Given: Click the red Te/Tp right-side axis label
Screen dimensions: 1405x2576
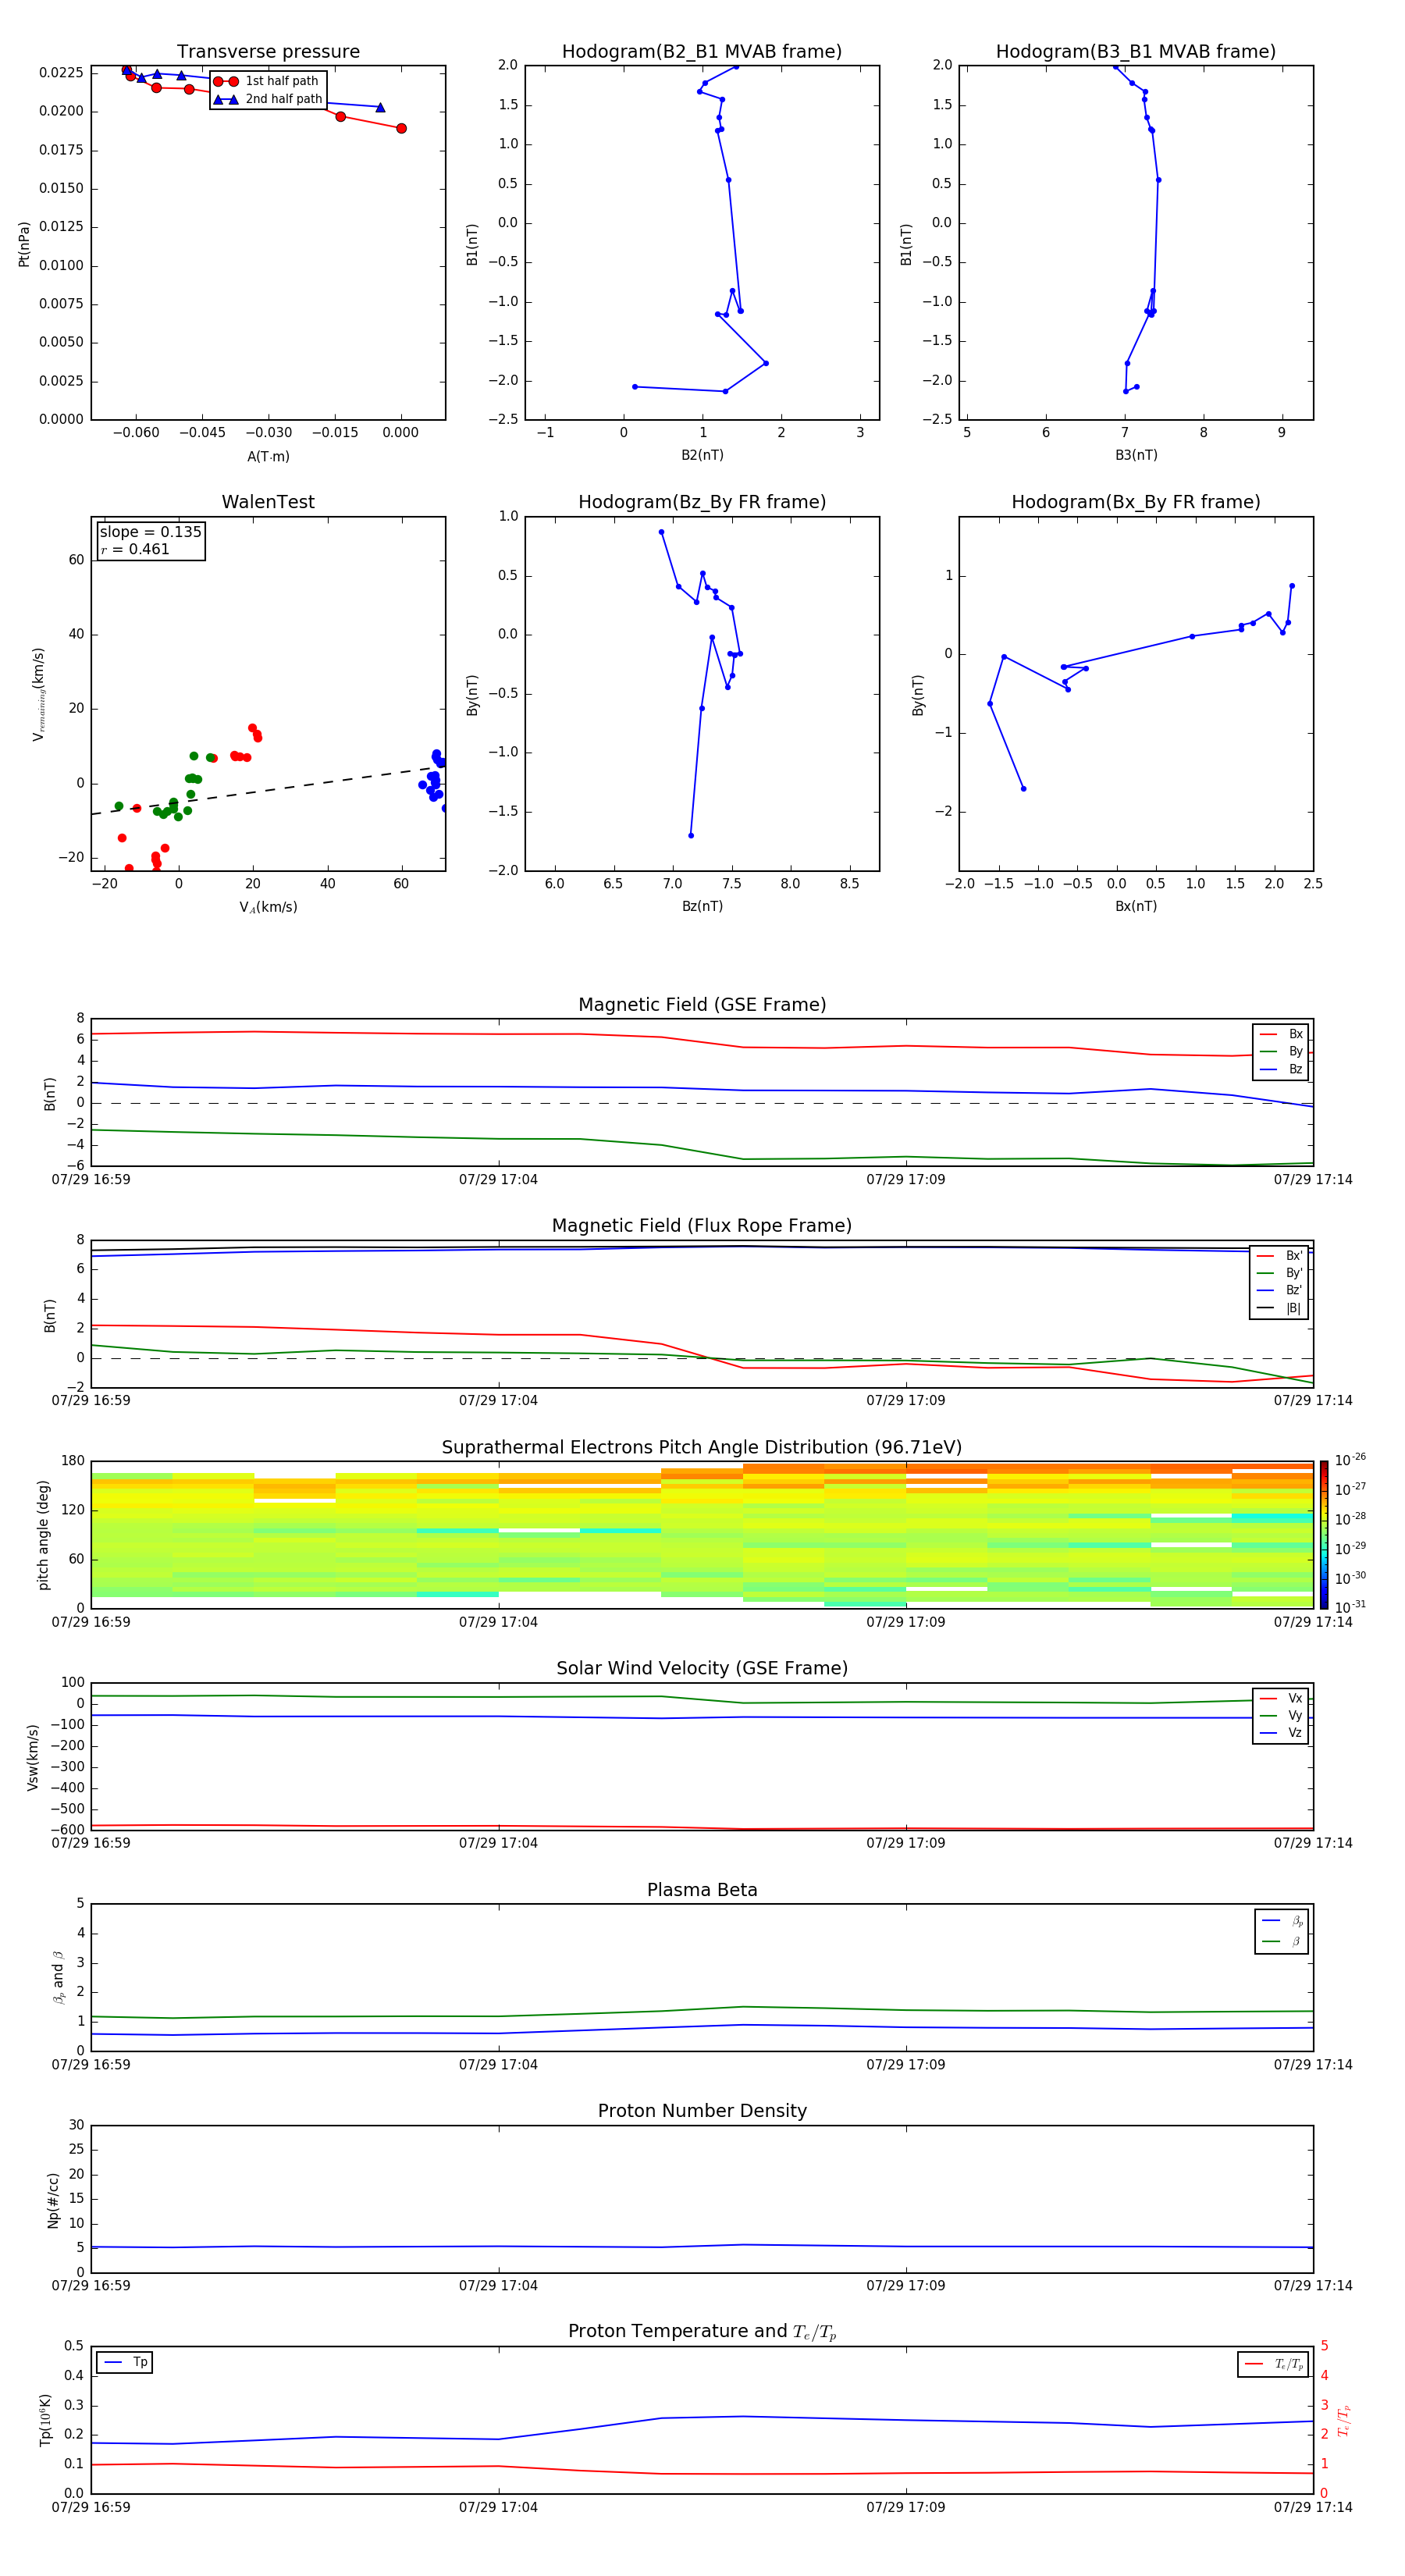Looking at the screenshot, I should point(1344,2420).
